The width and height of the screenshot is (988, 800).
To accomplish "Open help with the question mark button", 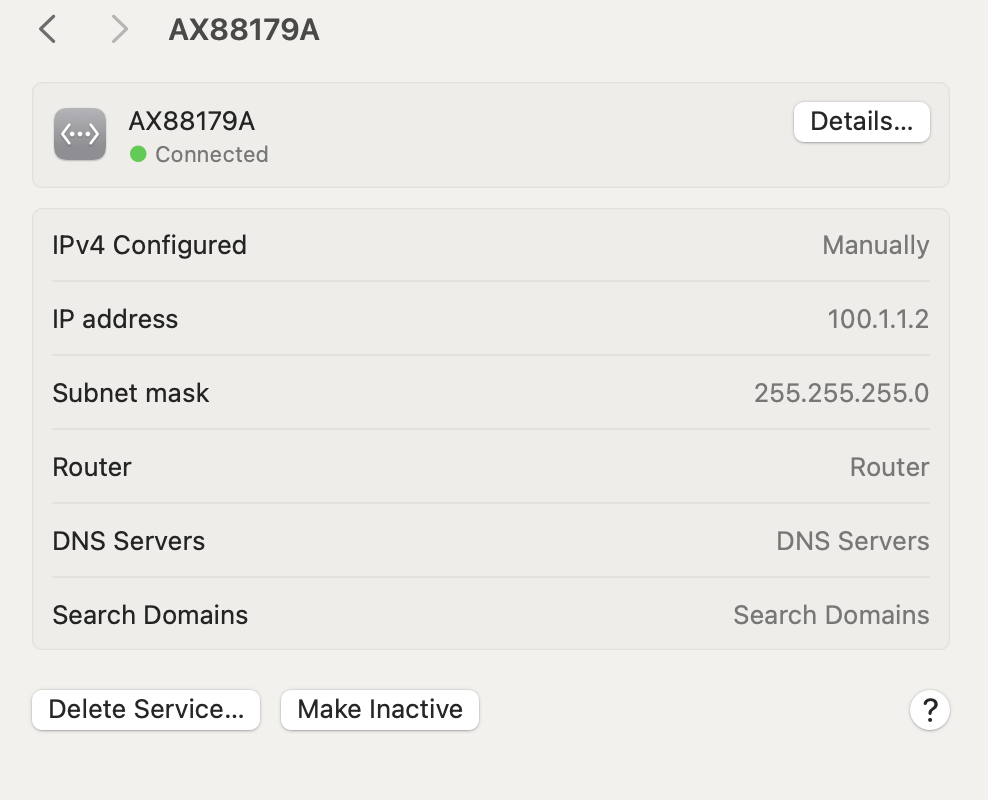I will tap(929, 710).
